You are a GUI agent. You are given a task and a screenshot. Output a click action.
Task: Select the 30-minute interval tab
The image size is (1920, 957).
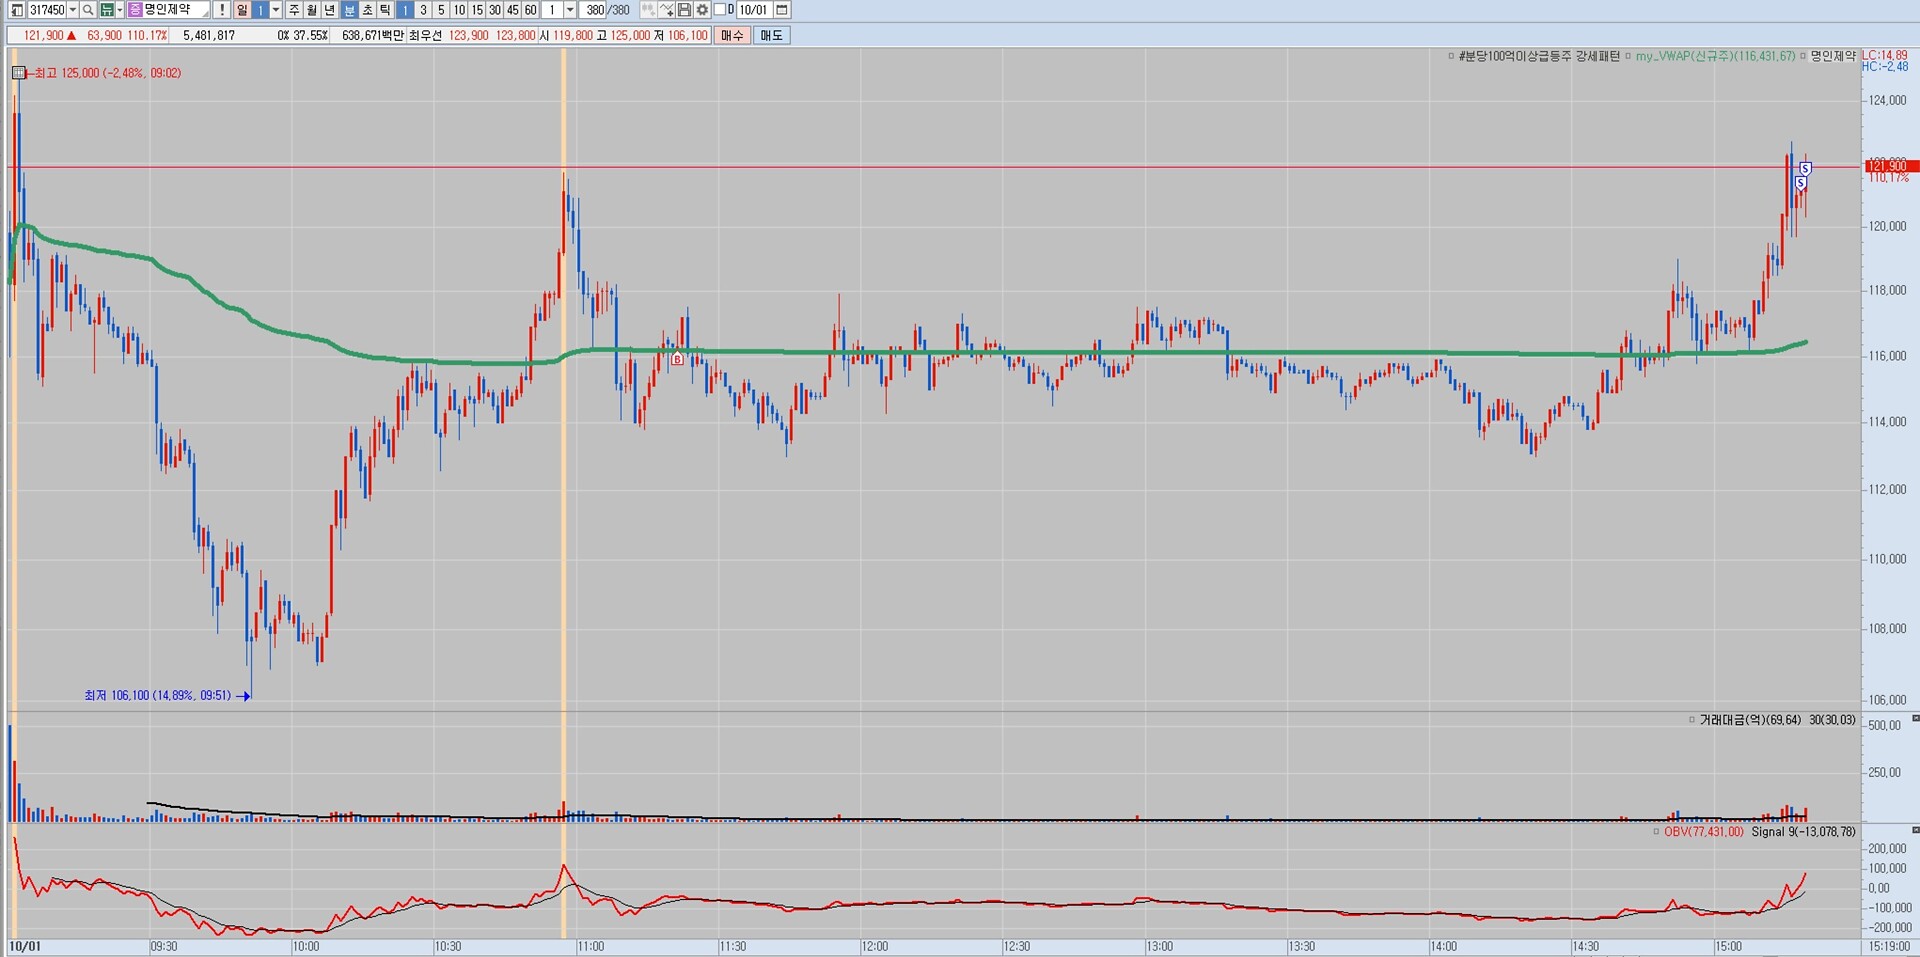tap(495, 10)
